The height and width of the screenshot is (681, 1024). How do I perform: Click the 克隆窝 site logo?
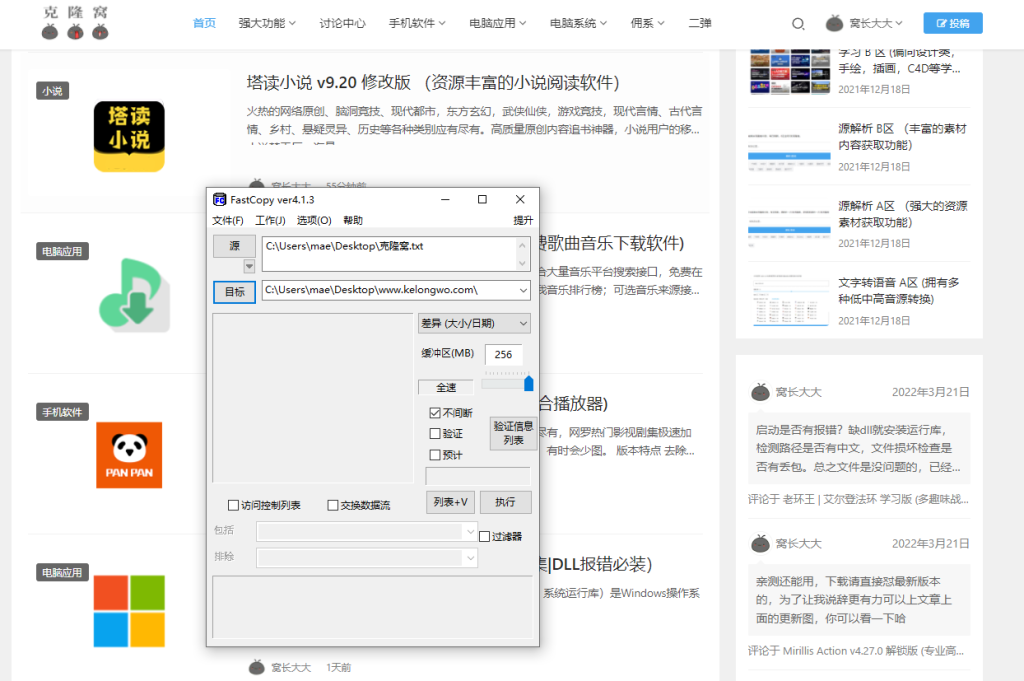click(x=75, y=22)
